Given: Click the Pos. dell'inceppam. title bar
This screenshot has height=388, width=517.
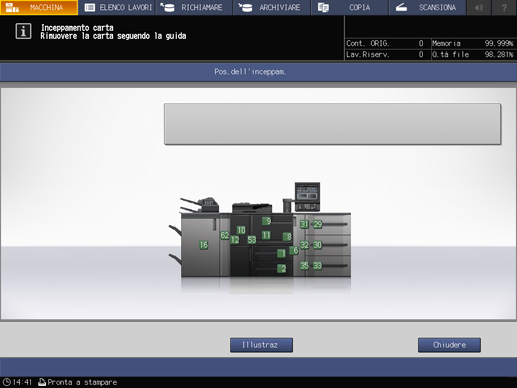Looking at the screenshot, I should click(x=258, y=72).
